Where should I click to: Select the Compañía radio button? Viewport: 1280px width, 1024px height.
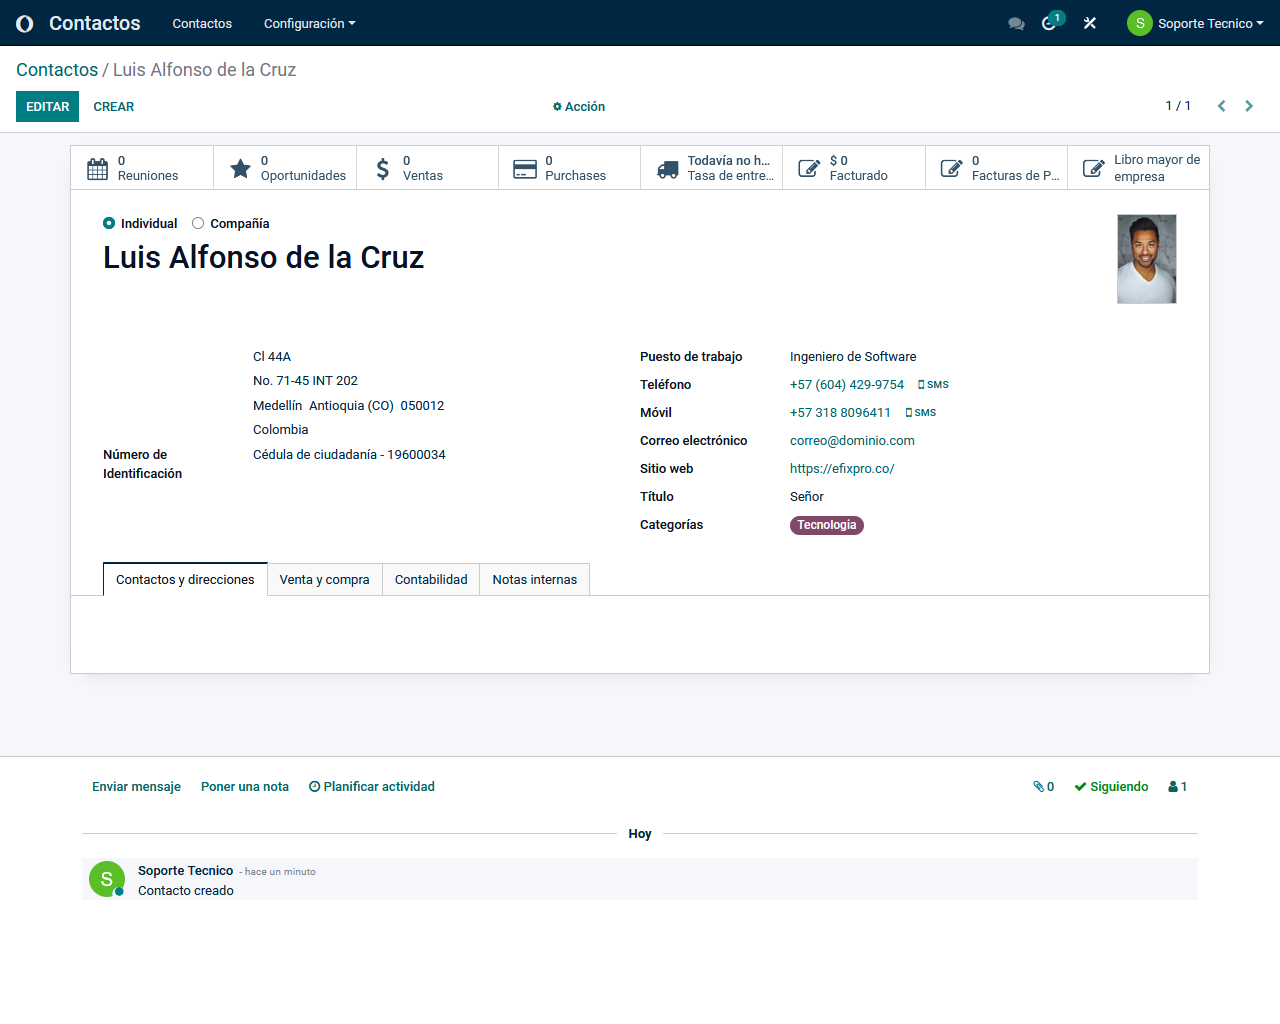(198, 223)
